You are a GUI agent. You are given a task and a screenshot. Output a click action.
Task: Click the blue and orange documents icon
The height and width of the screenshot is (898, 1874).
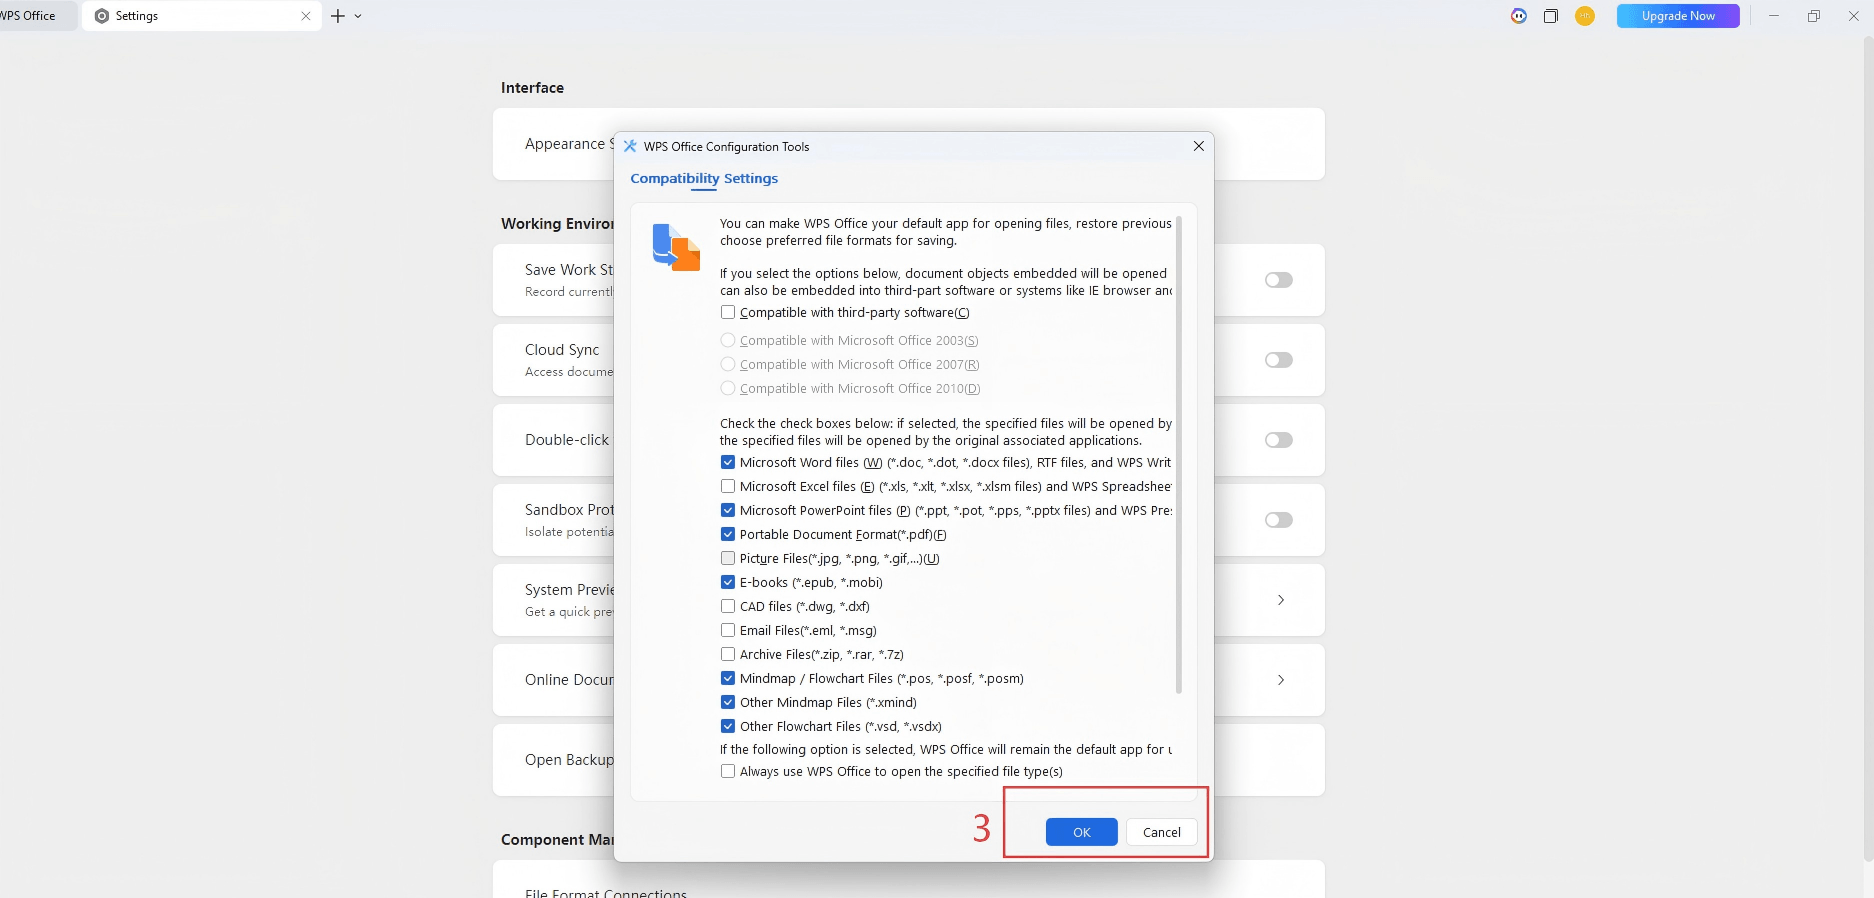pyautogui.click(x=676, y=247)
